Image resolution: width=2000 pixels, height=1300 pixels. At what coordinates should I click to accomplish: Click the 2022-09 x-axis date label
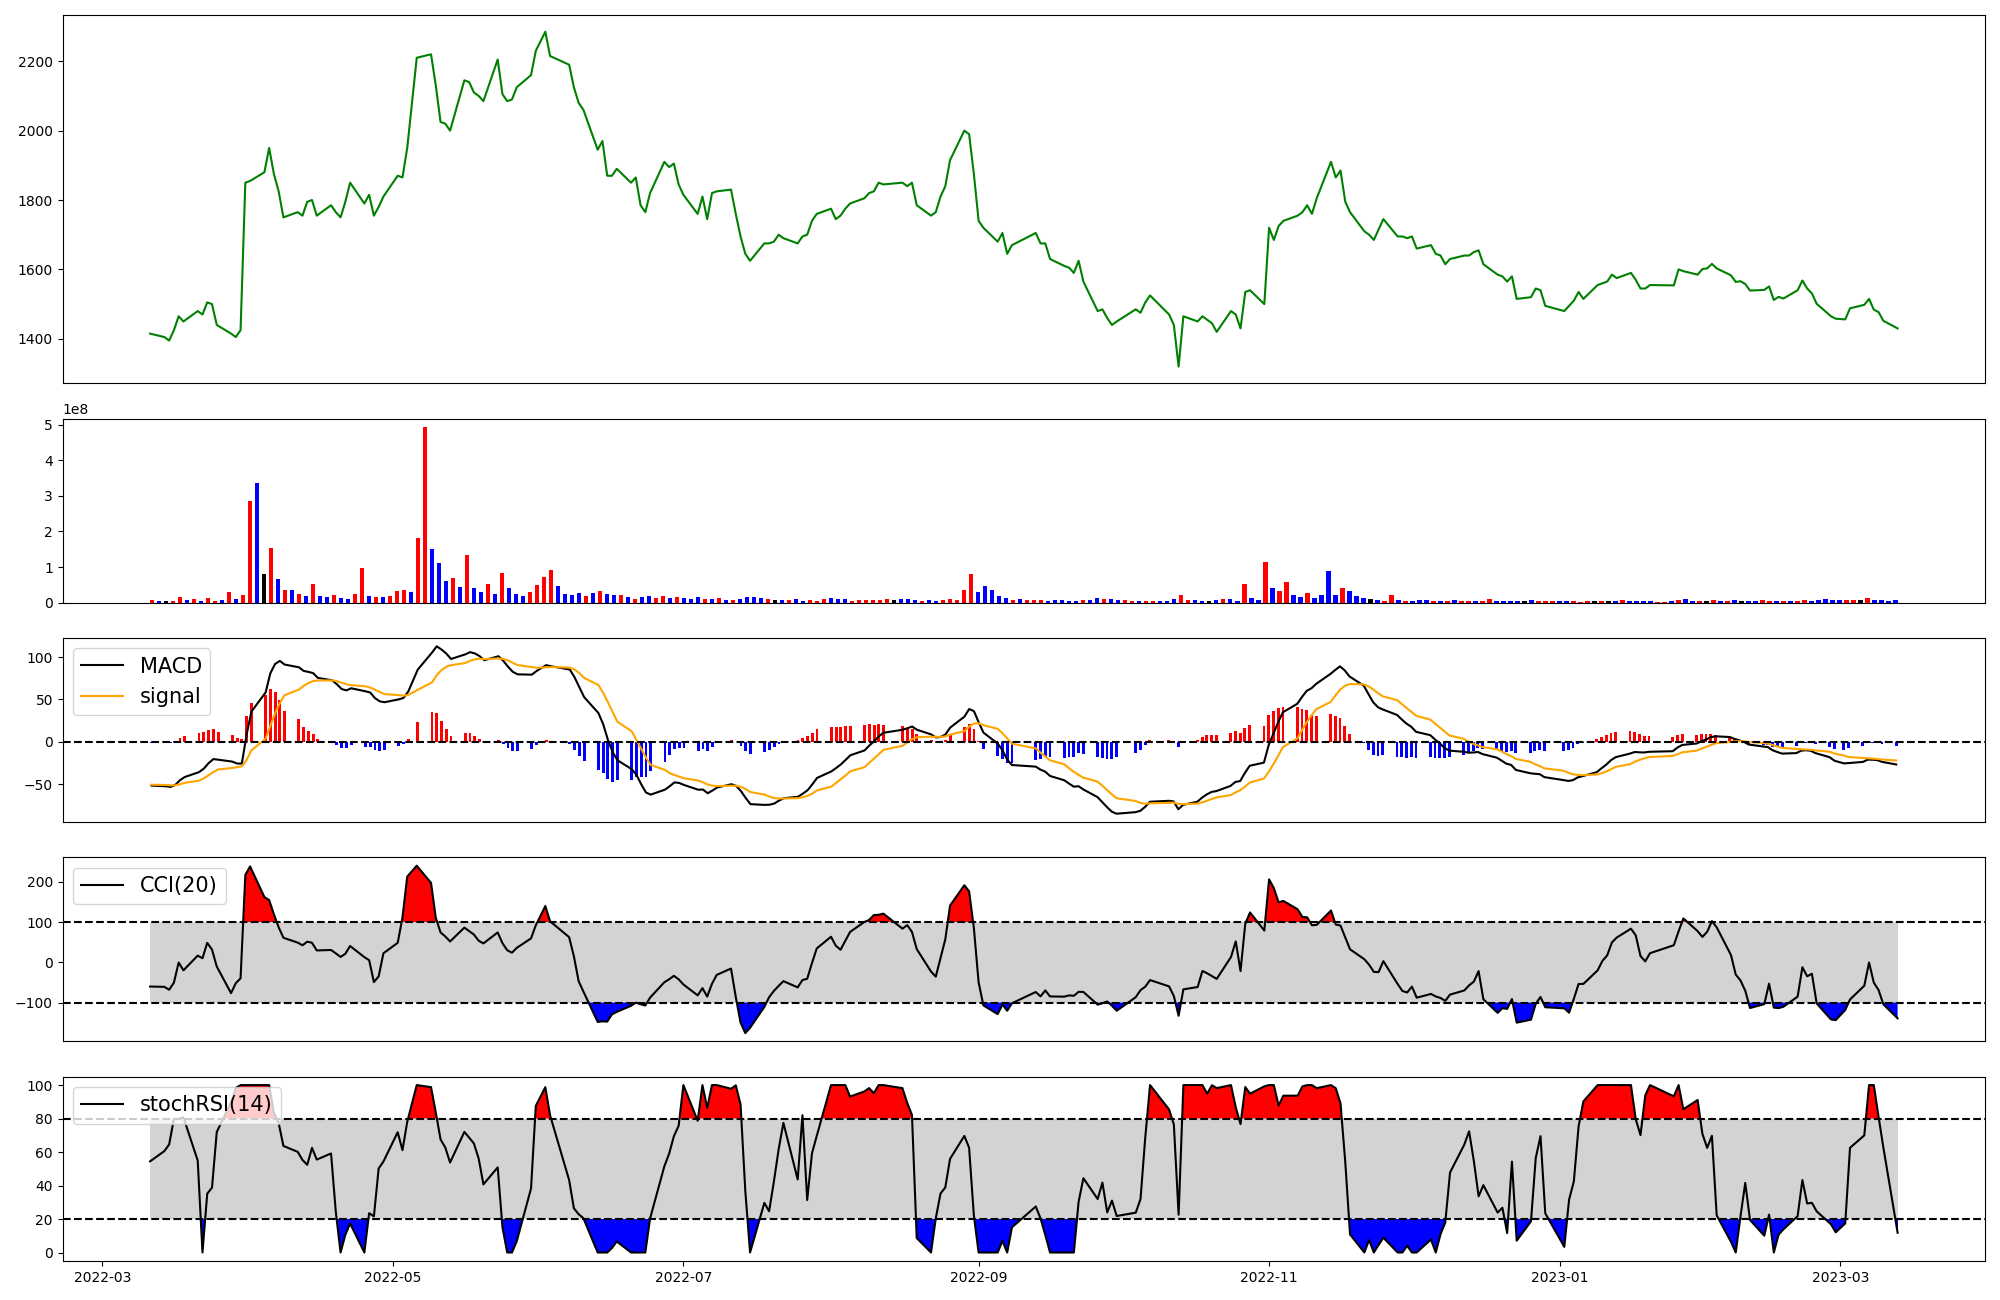click(979, 1277)
